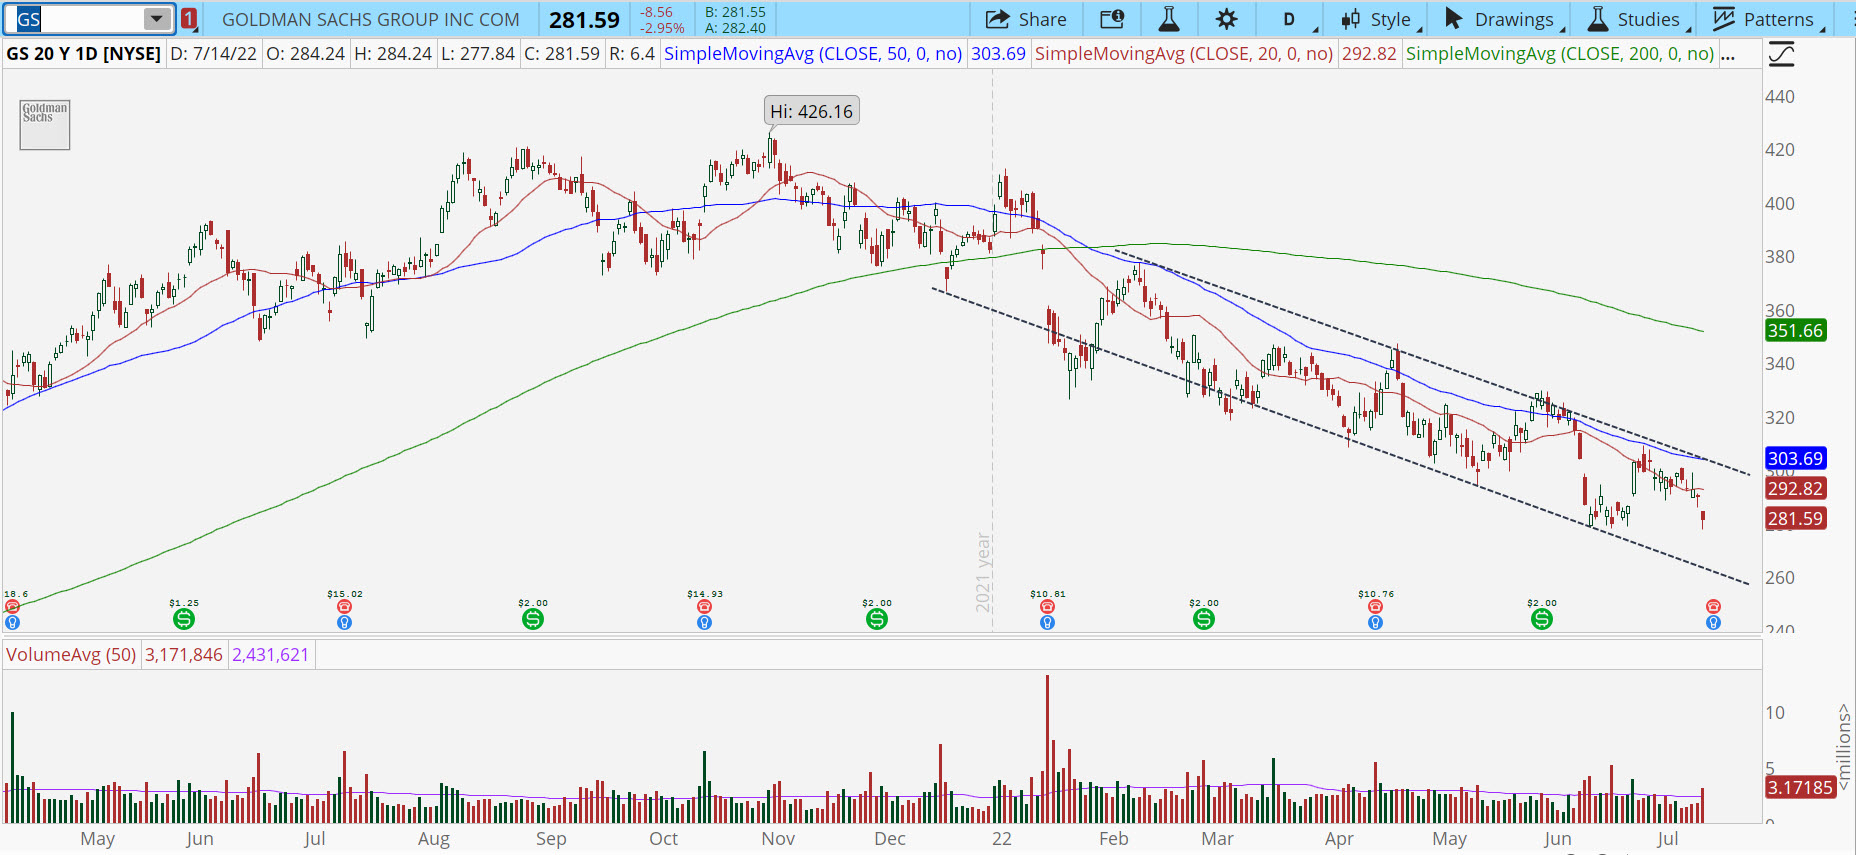
Task: Click the low value 'L: 277.84'
Action: [478, 54]
